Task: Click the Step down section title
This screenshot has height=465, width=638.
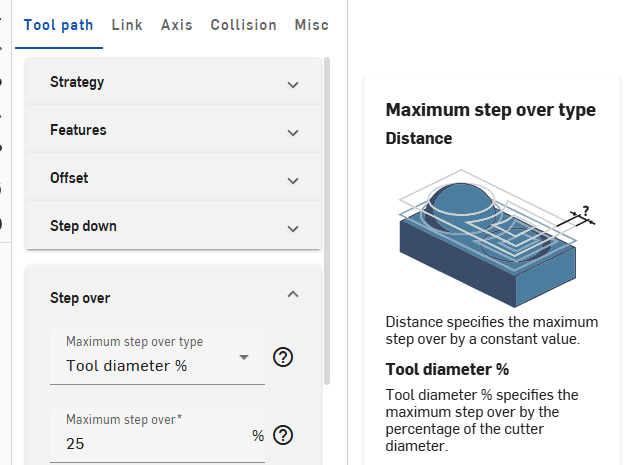Action: pos(83,226)
